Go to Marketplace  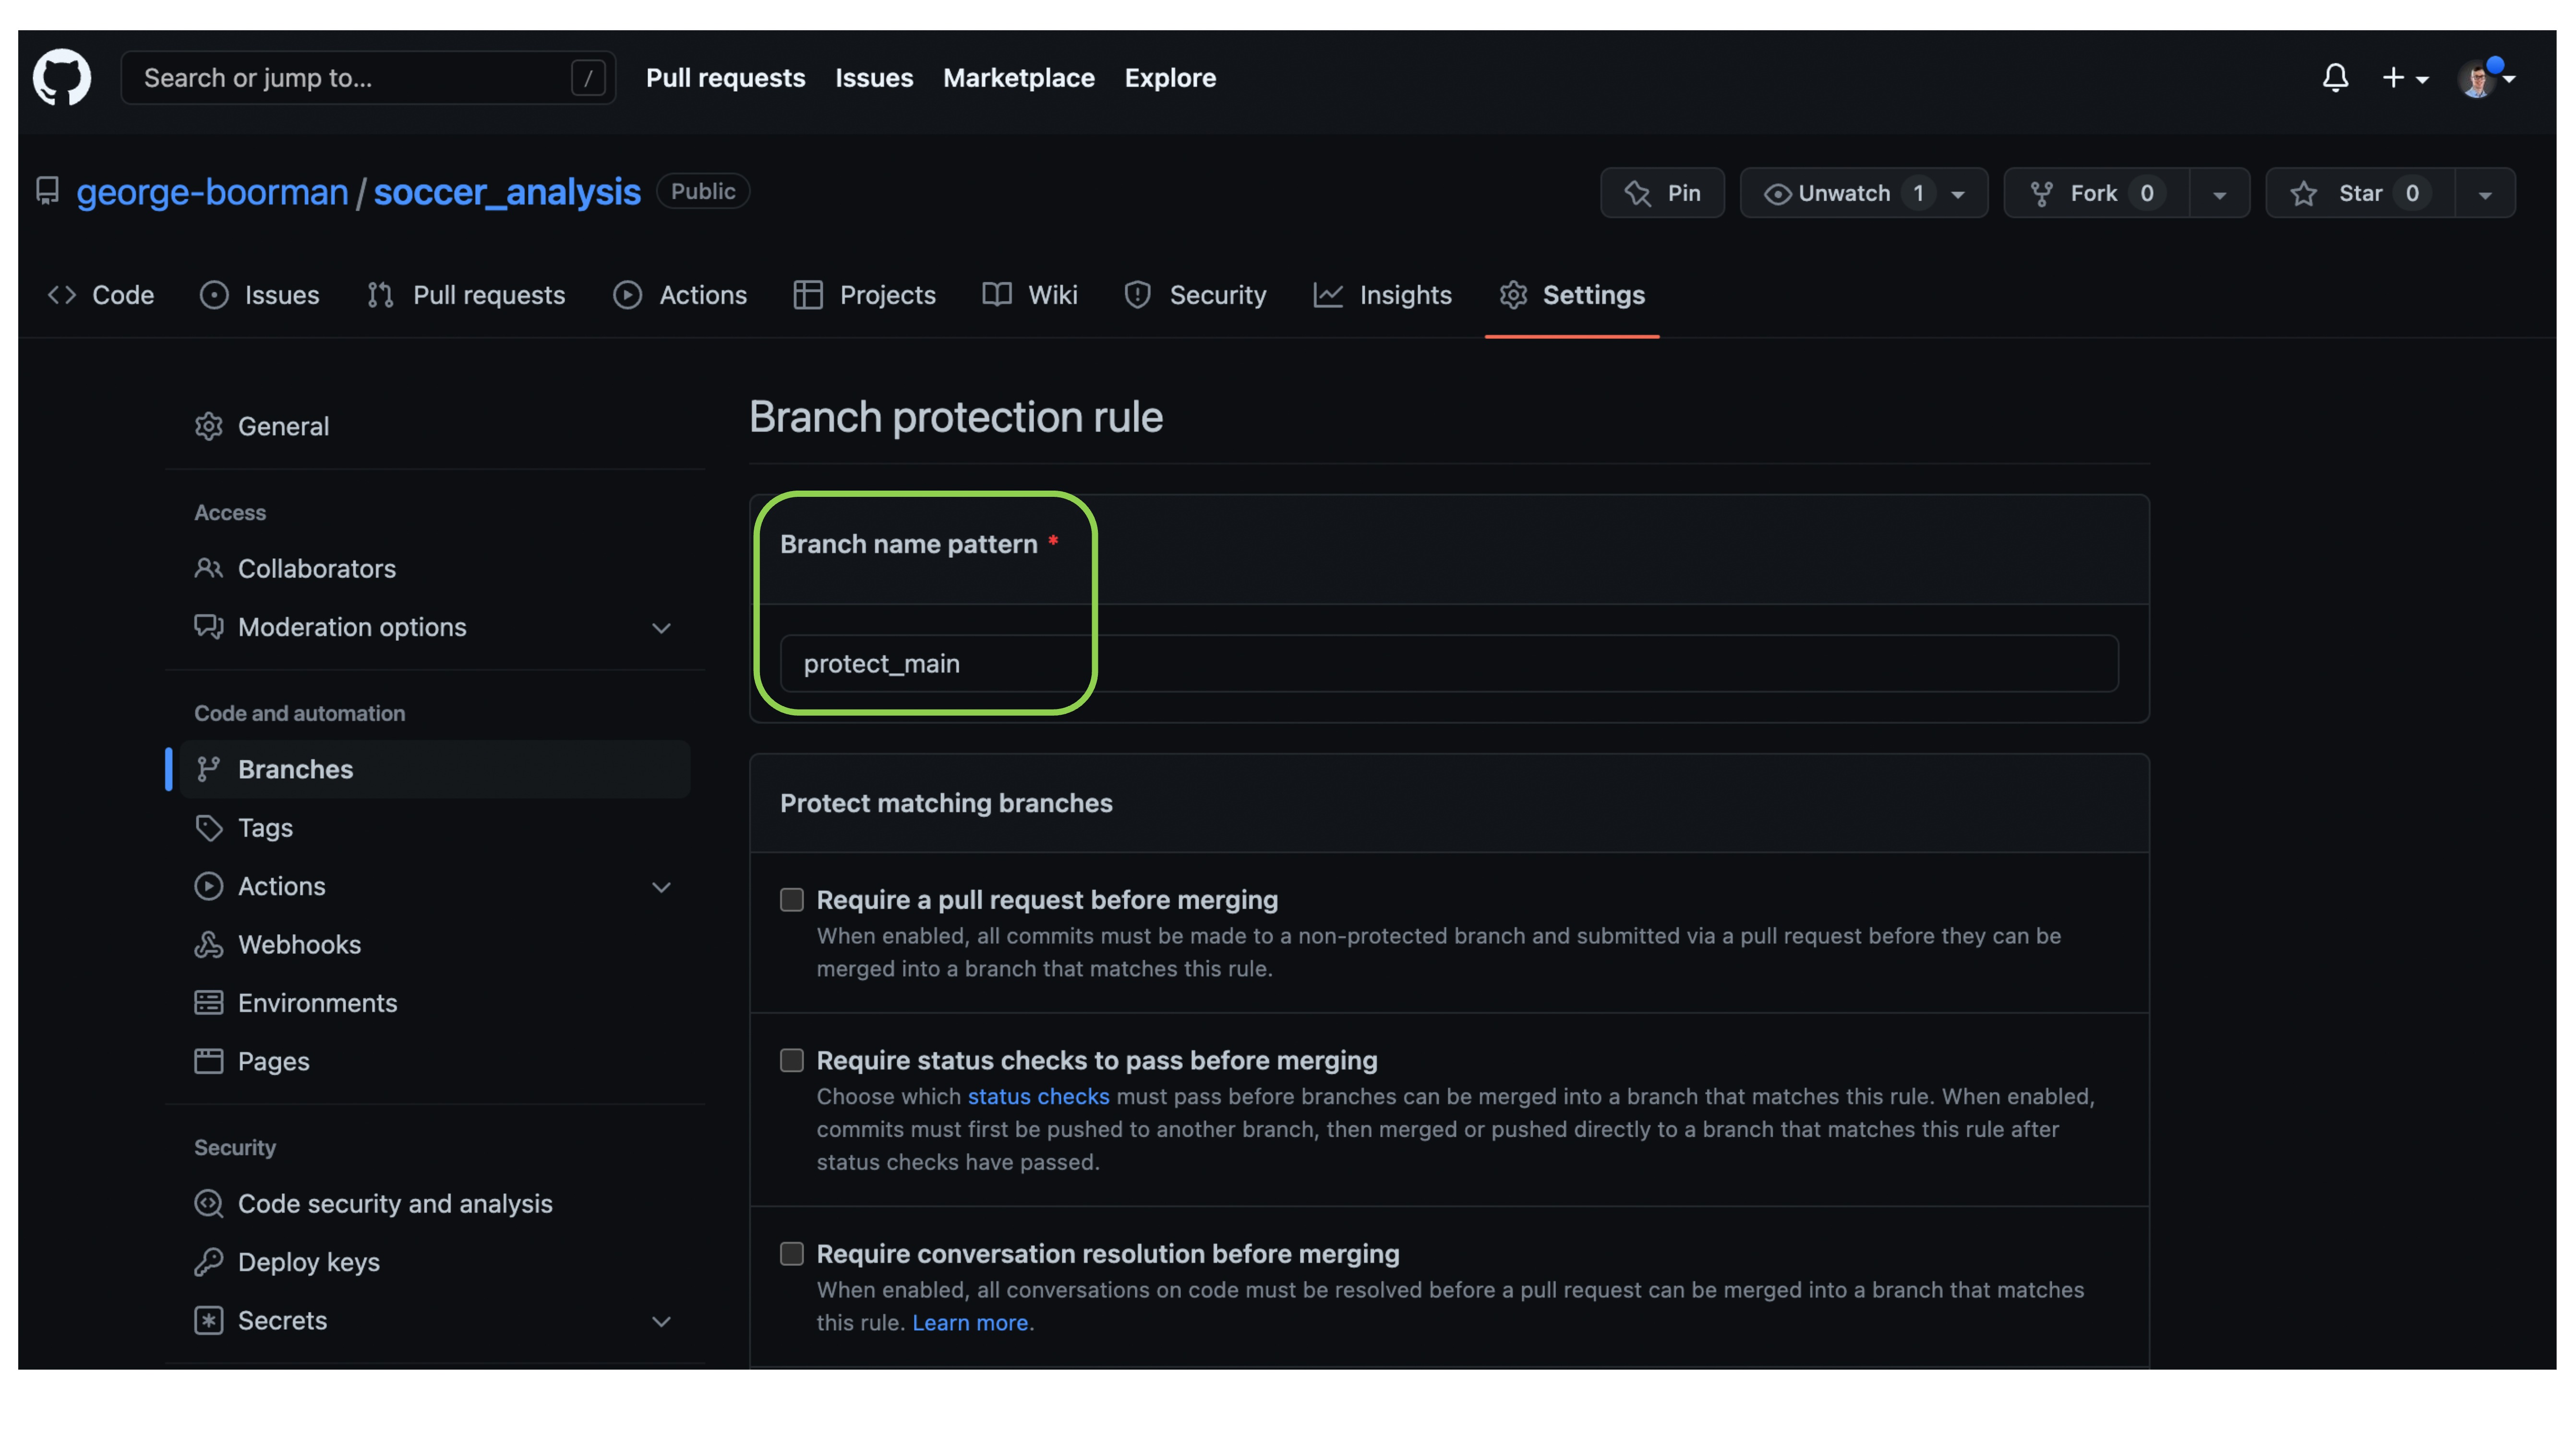[1018, 77]
